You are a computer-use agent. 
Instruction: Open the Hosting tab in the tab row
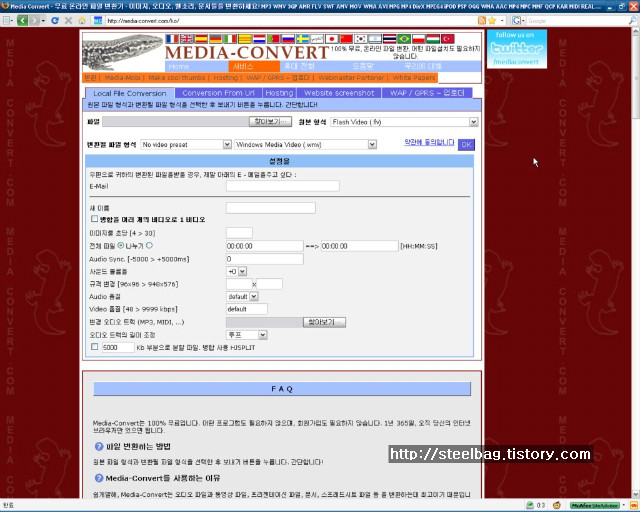279,93
